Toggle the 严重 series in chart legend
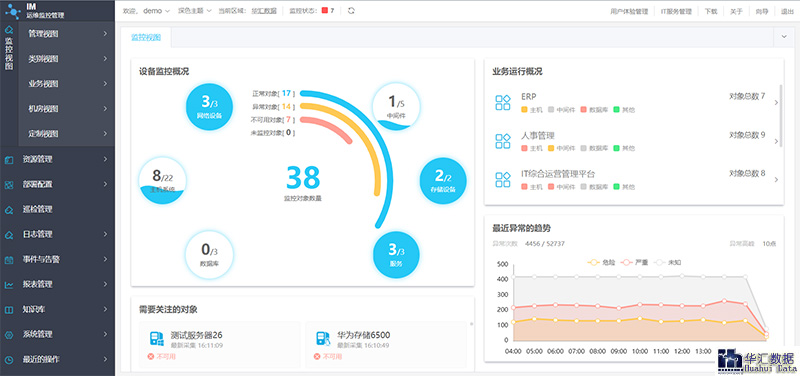 [x=635, y=262]
